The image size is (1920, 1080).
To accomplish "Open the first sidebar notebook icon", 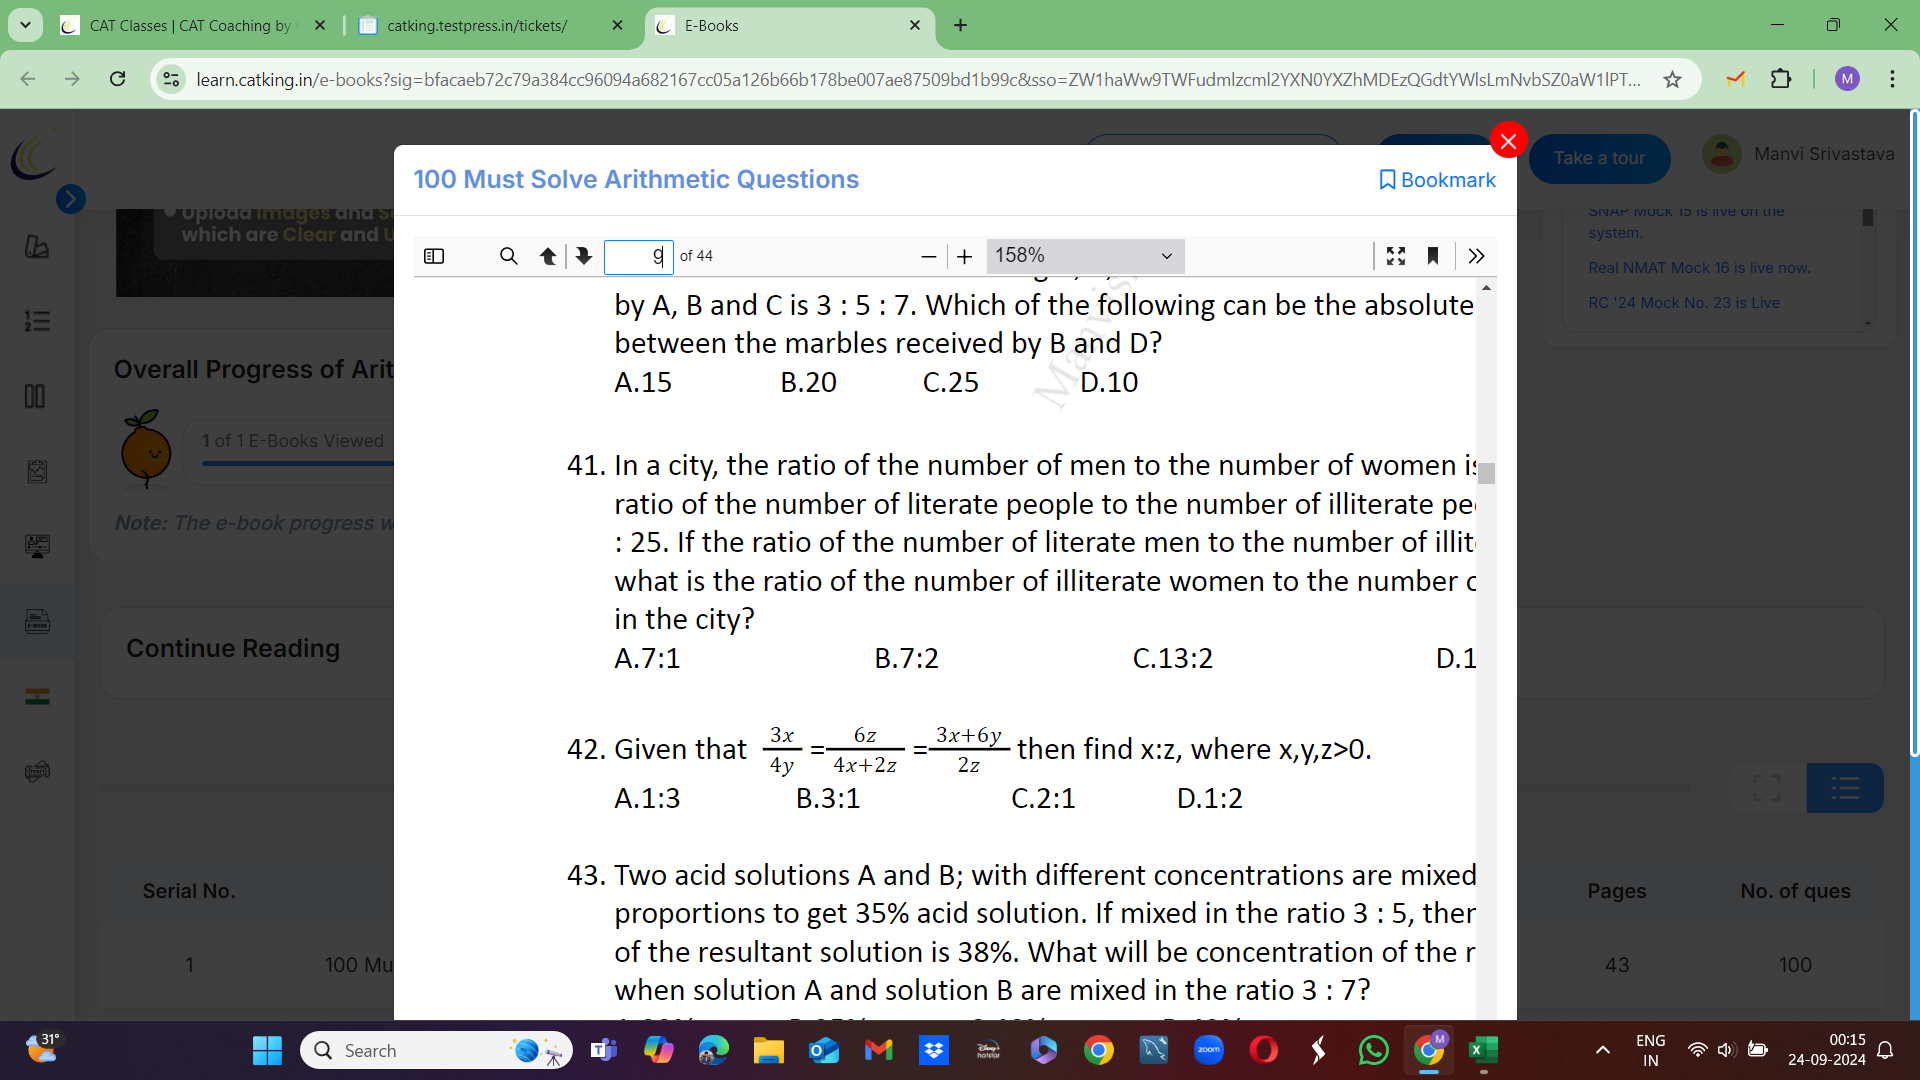I will (x=37, y=246).
